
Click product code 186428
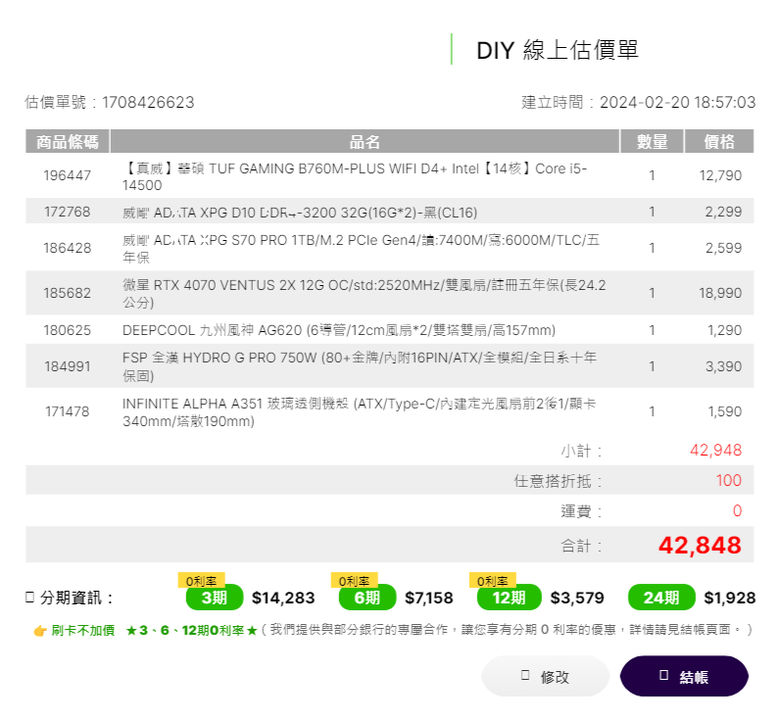[67, 248]
